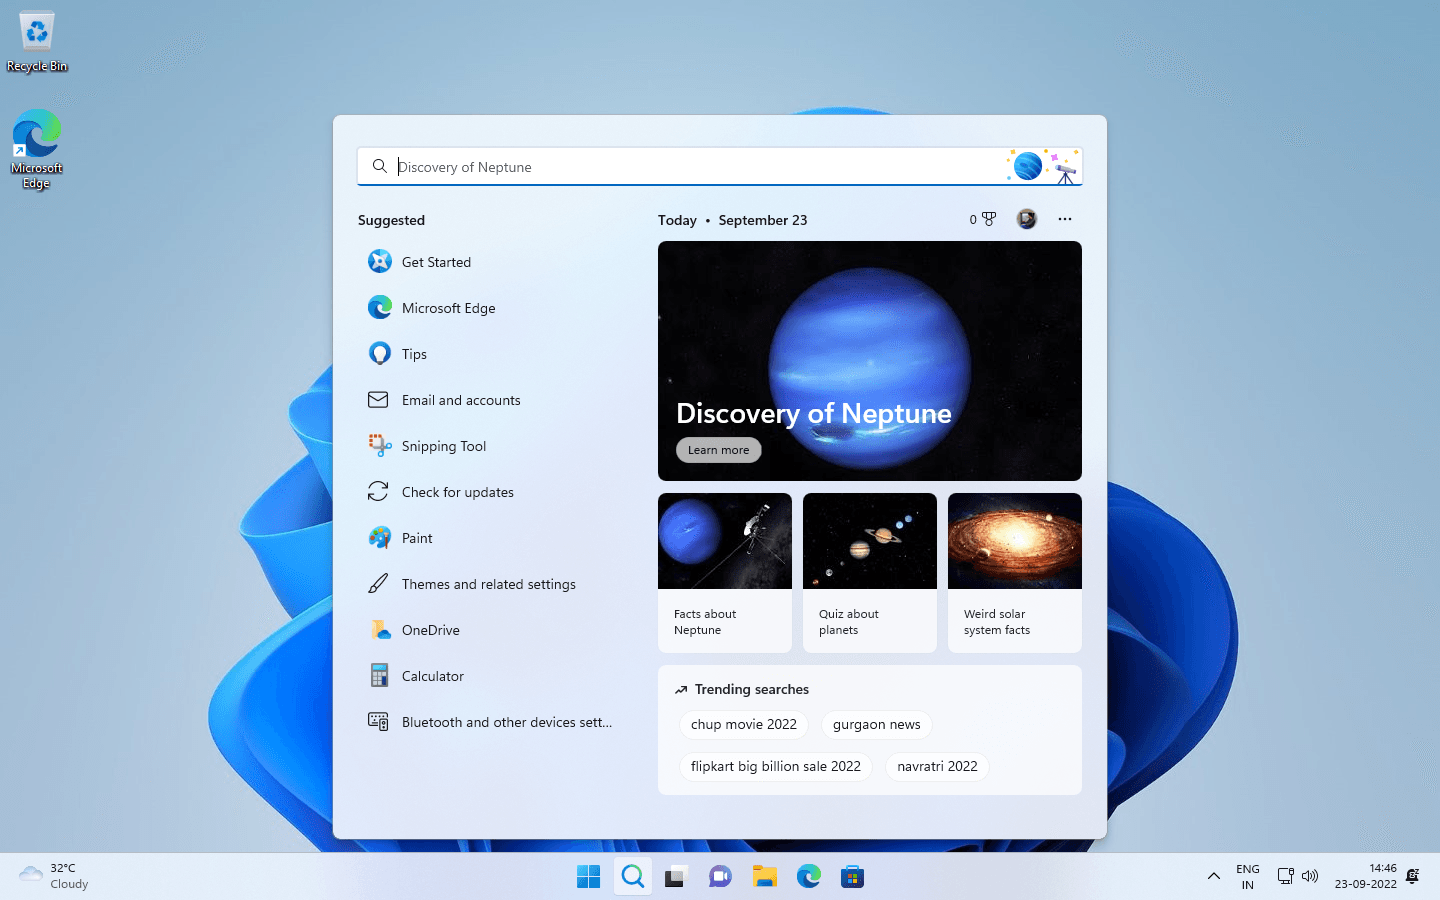Open the user profile avatar
1440x900 pixels.
(1027, 219)
